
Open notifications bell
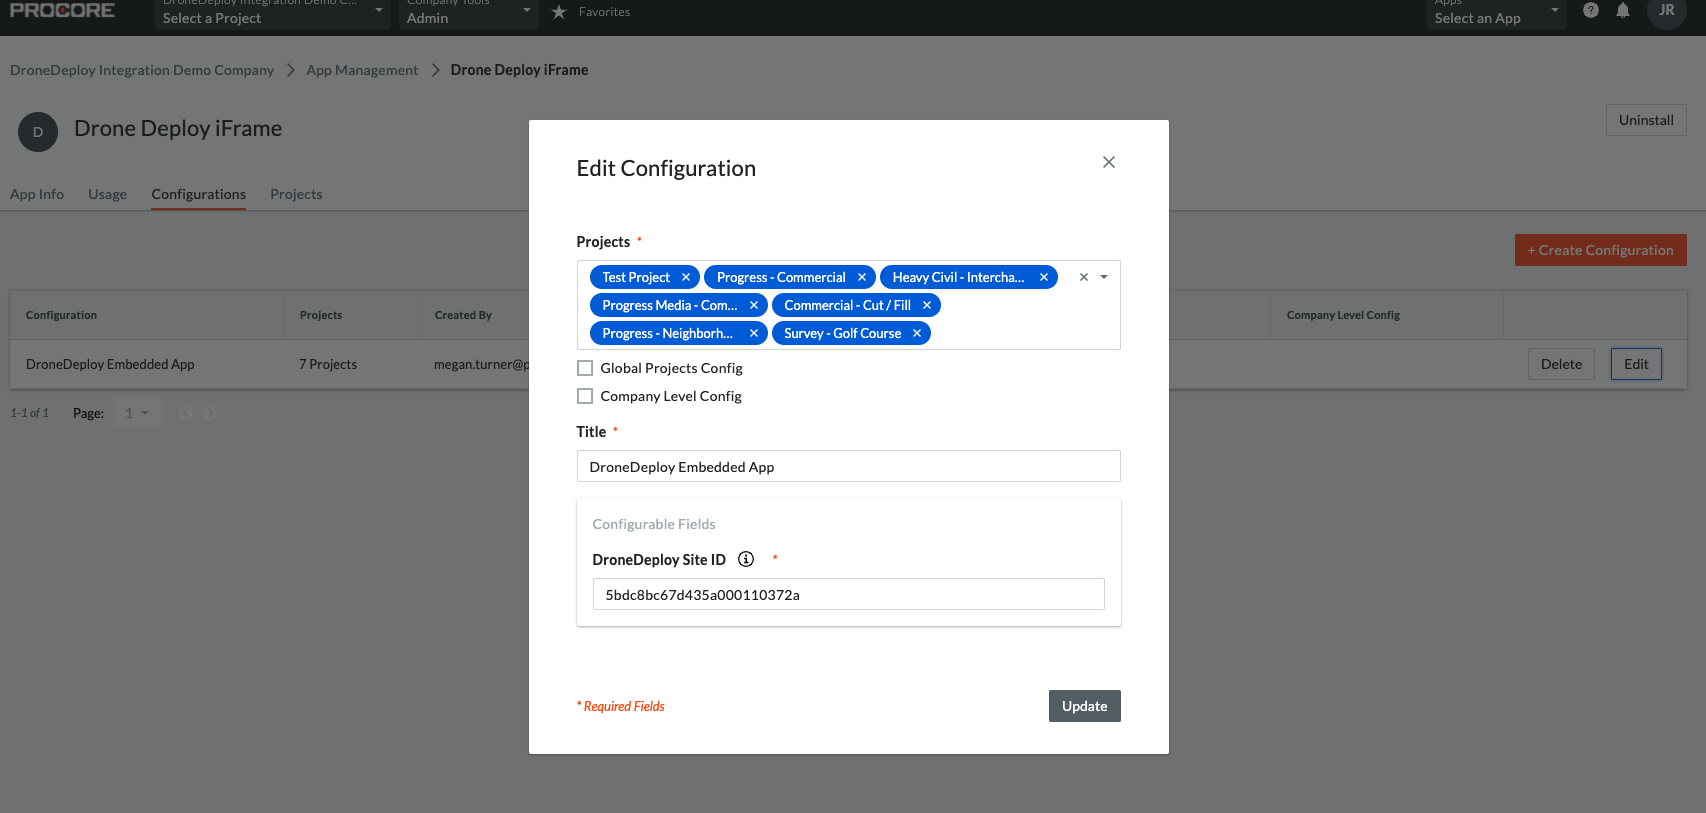(1623, 10)
